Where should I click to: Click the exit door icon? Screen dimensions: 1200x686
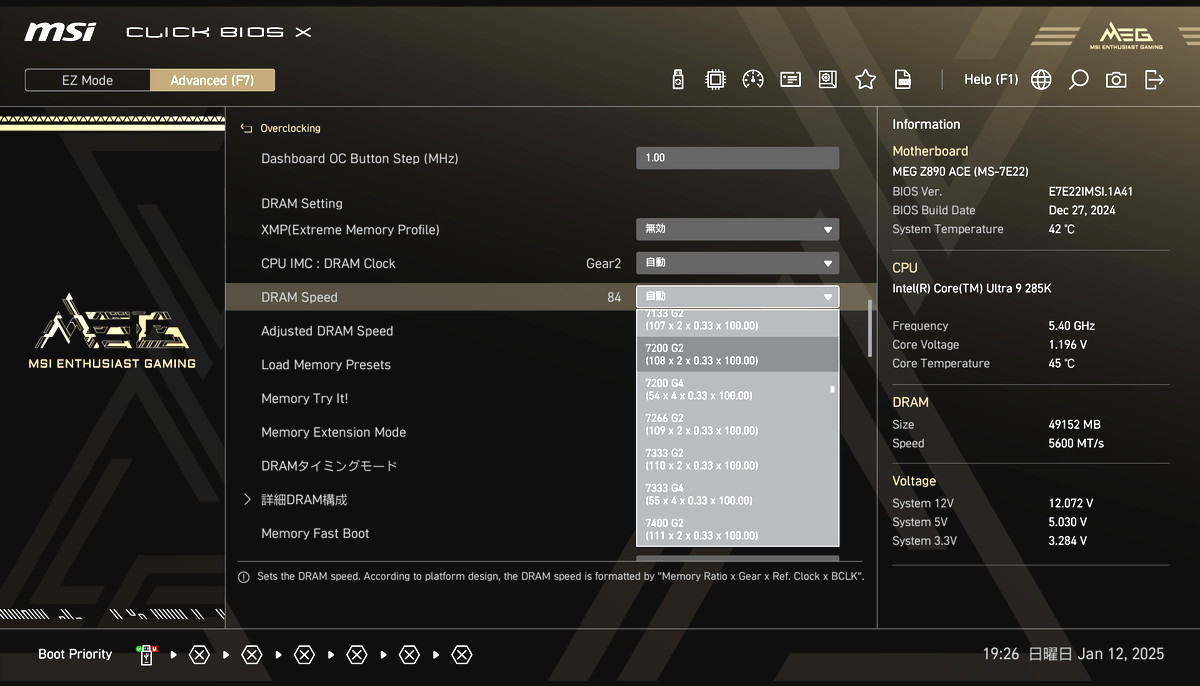point(1154,80)
